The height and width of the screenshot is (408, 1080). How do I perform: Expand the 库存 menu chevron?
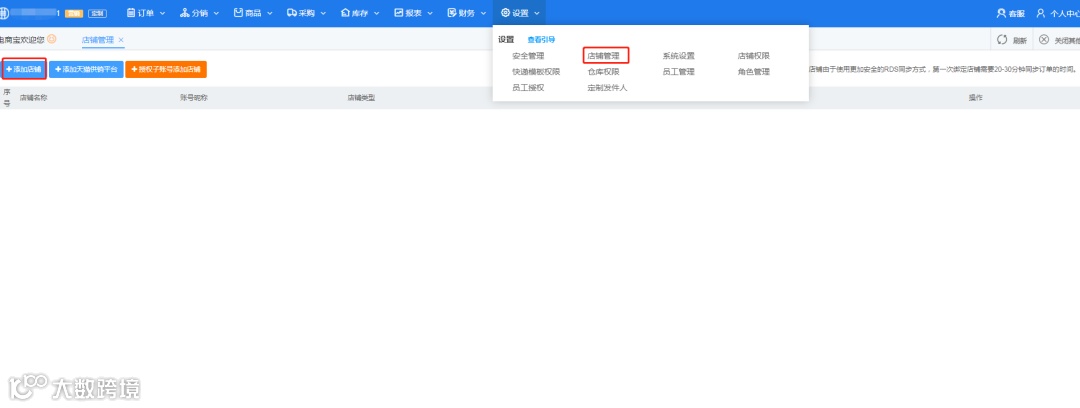pyautogui.click(x=377, y=13)
